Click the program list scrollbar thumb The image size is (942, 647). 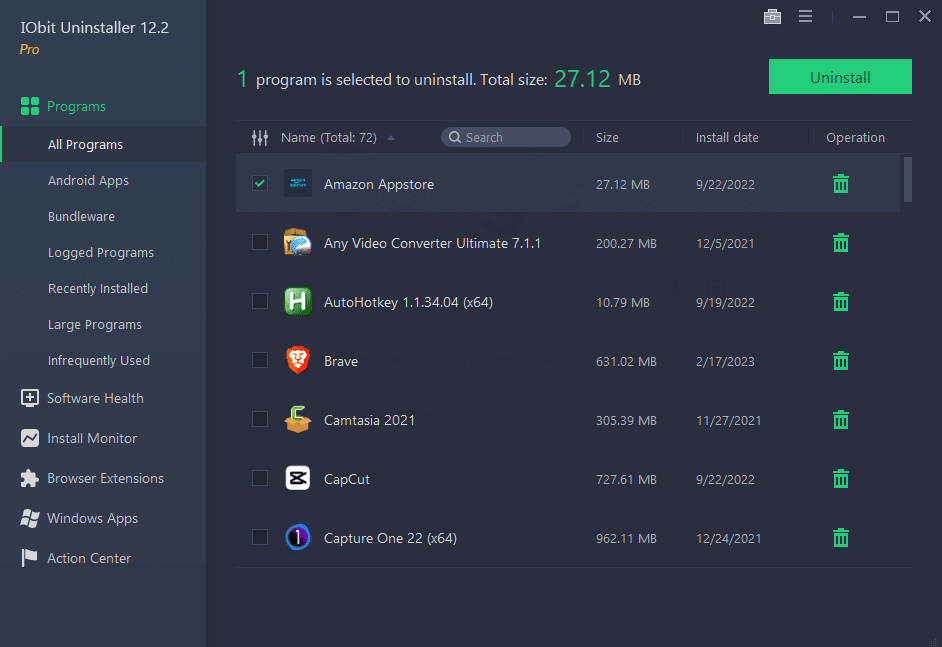[x=907, y=180]
